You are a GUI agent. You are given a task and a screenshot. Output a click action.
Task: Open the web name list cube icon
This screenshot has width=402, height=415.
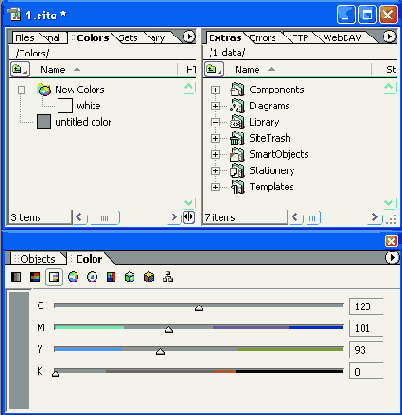[x=149, y=277]
